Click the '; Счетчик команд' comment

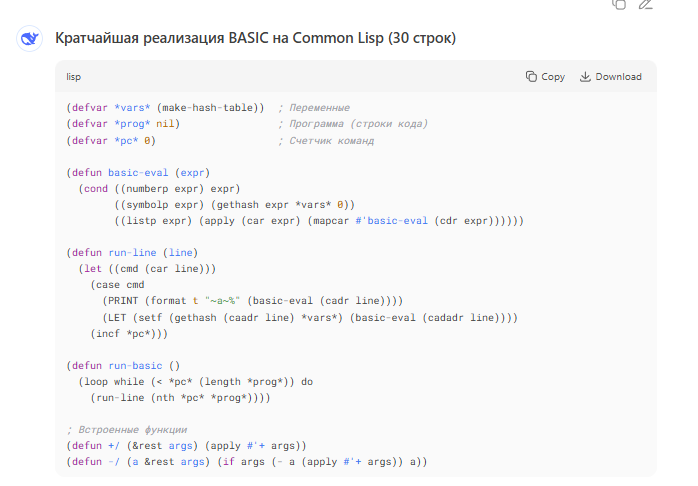326,141
